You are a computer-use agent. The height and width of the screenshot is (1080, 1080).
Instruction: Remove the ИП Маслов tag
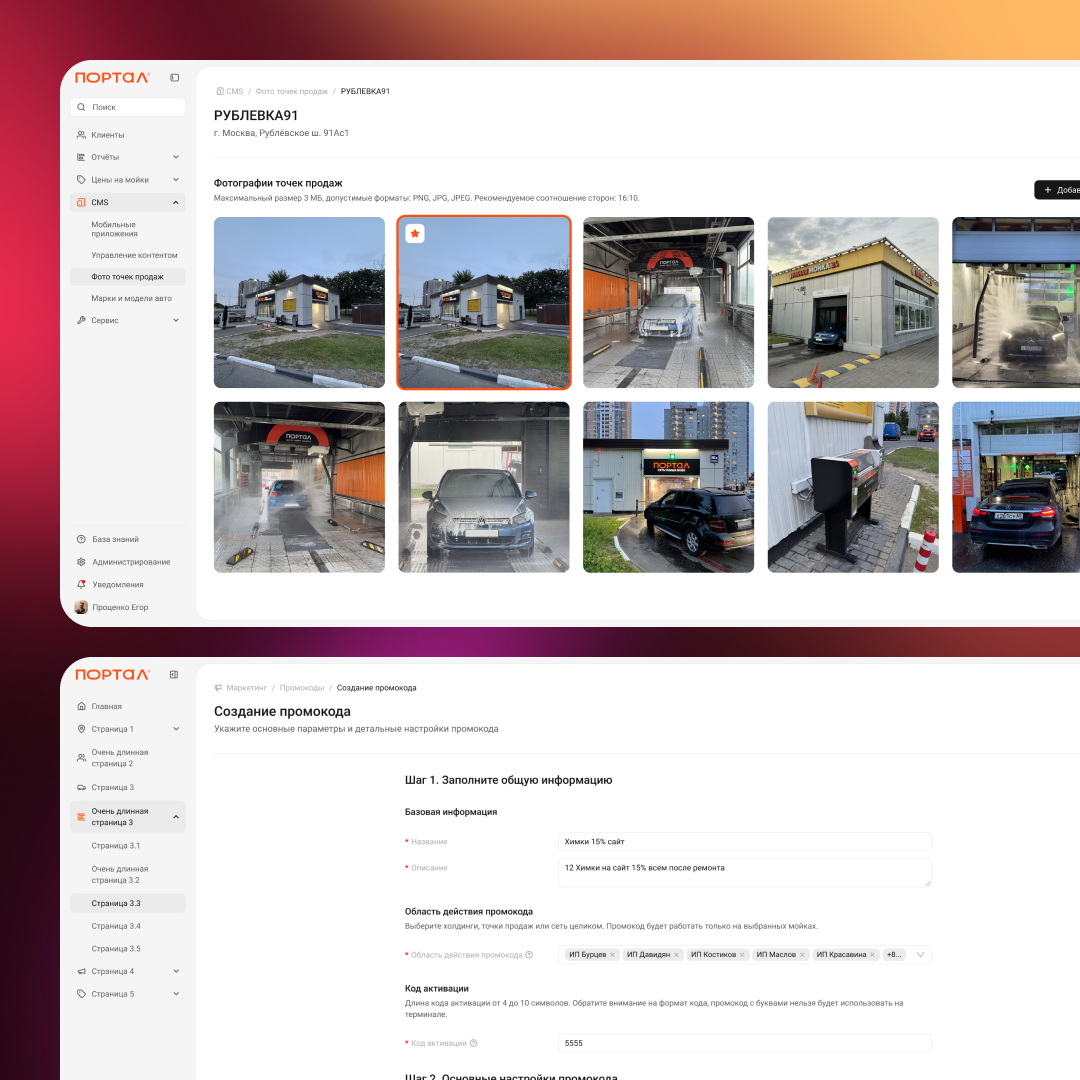point(802,955)
